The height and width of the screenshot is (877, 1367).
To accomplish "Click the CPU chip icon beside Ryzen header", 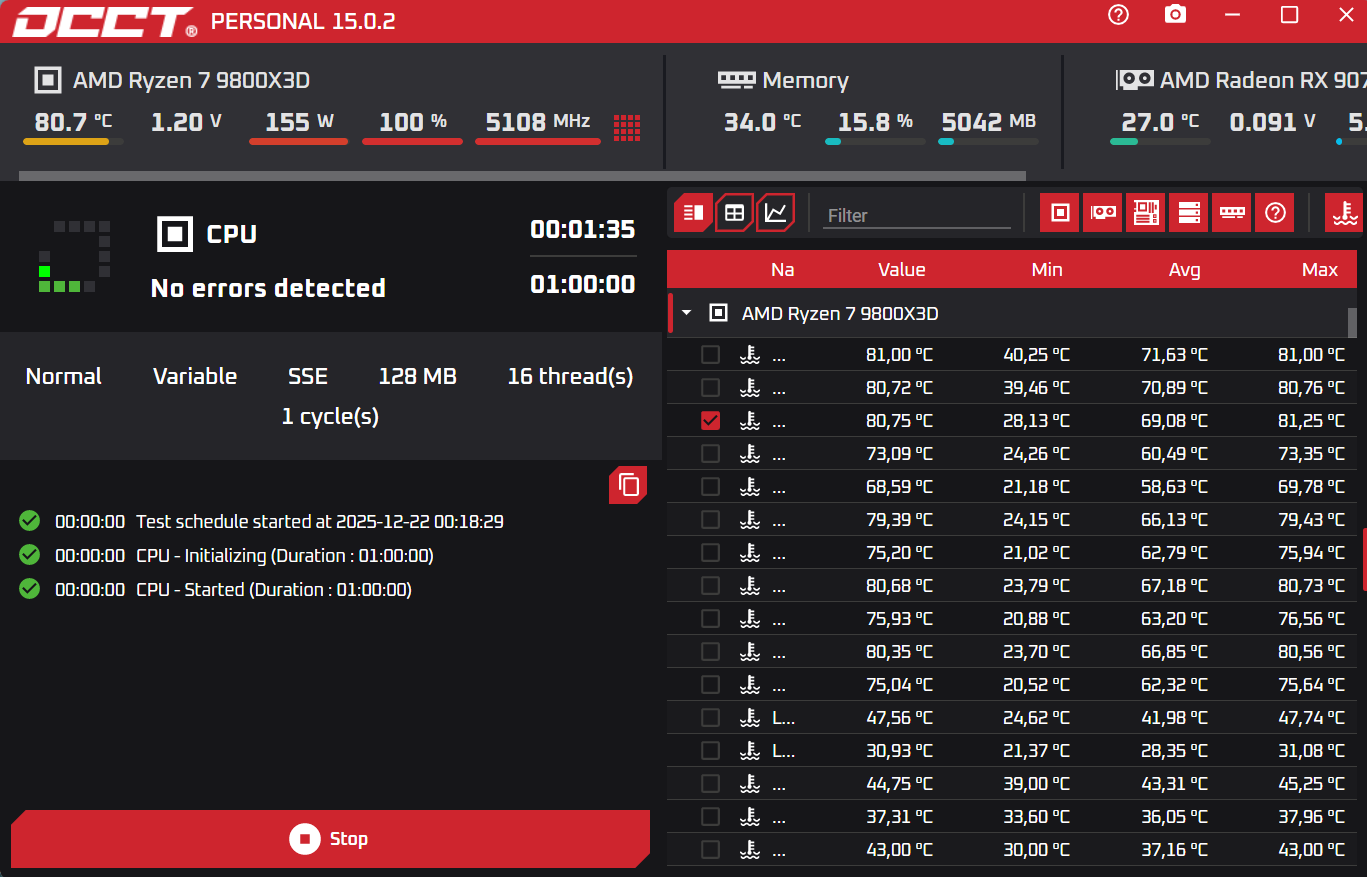I will [x=47, y=80].
